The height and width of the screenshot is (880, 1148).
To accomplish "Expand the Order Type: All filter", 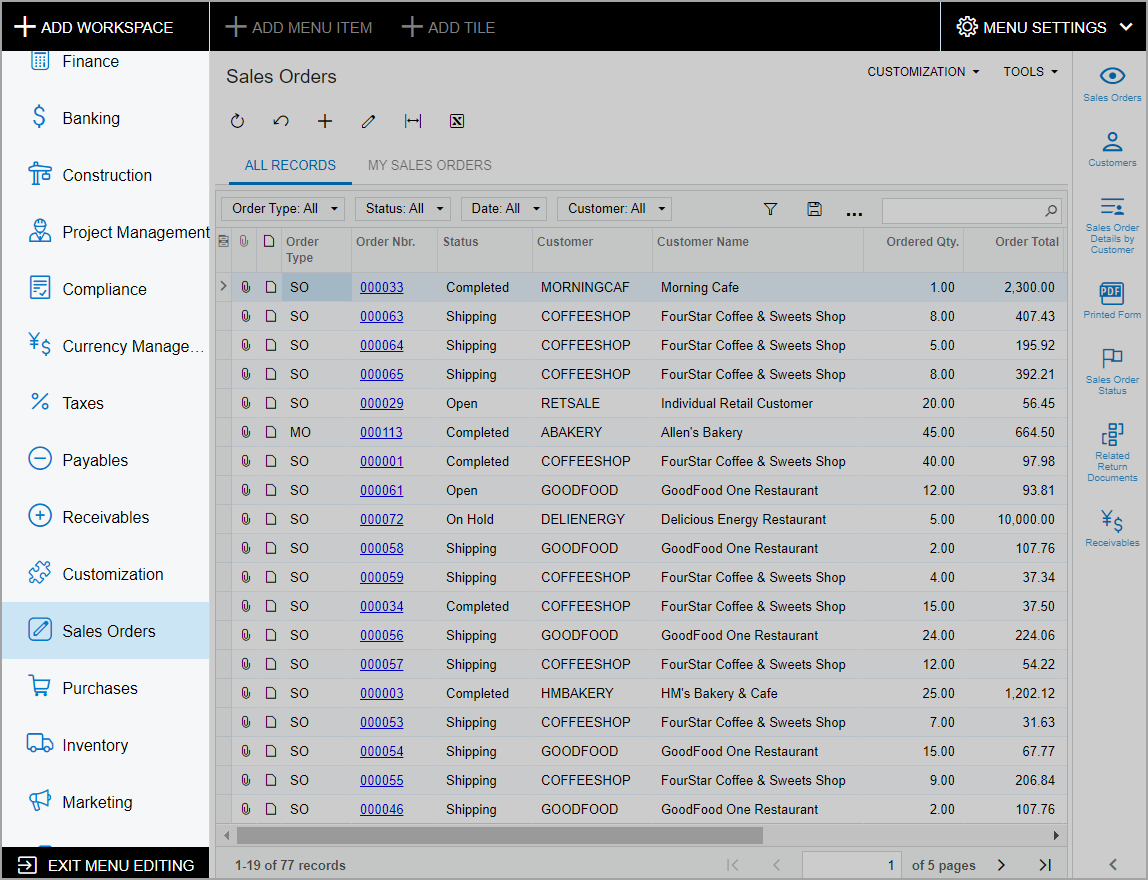I will 283,209.
